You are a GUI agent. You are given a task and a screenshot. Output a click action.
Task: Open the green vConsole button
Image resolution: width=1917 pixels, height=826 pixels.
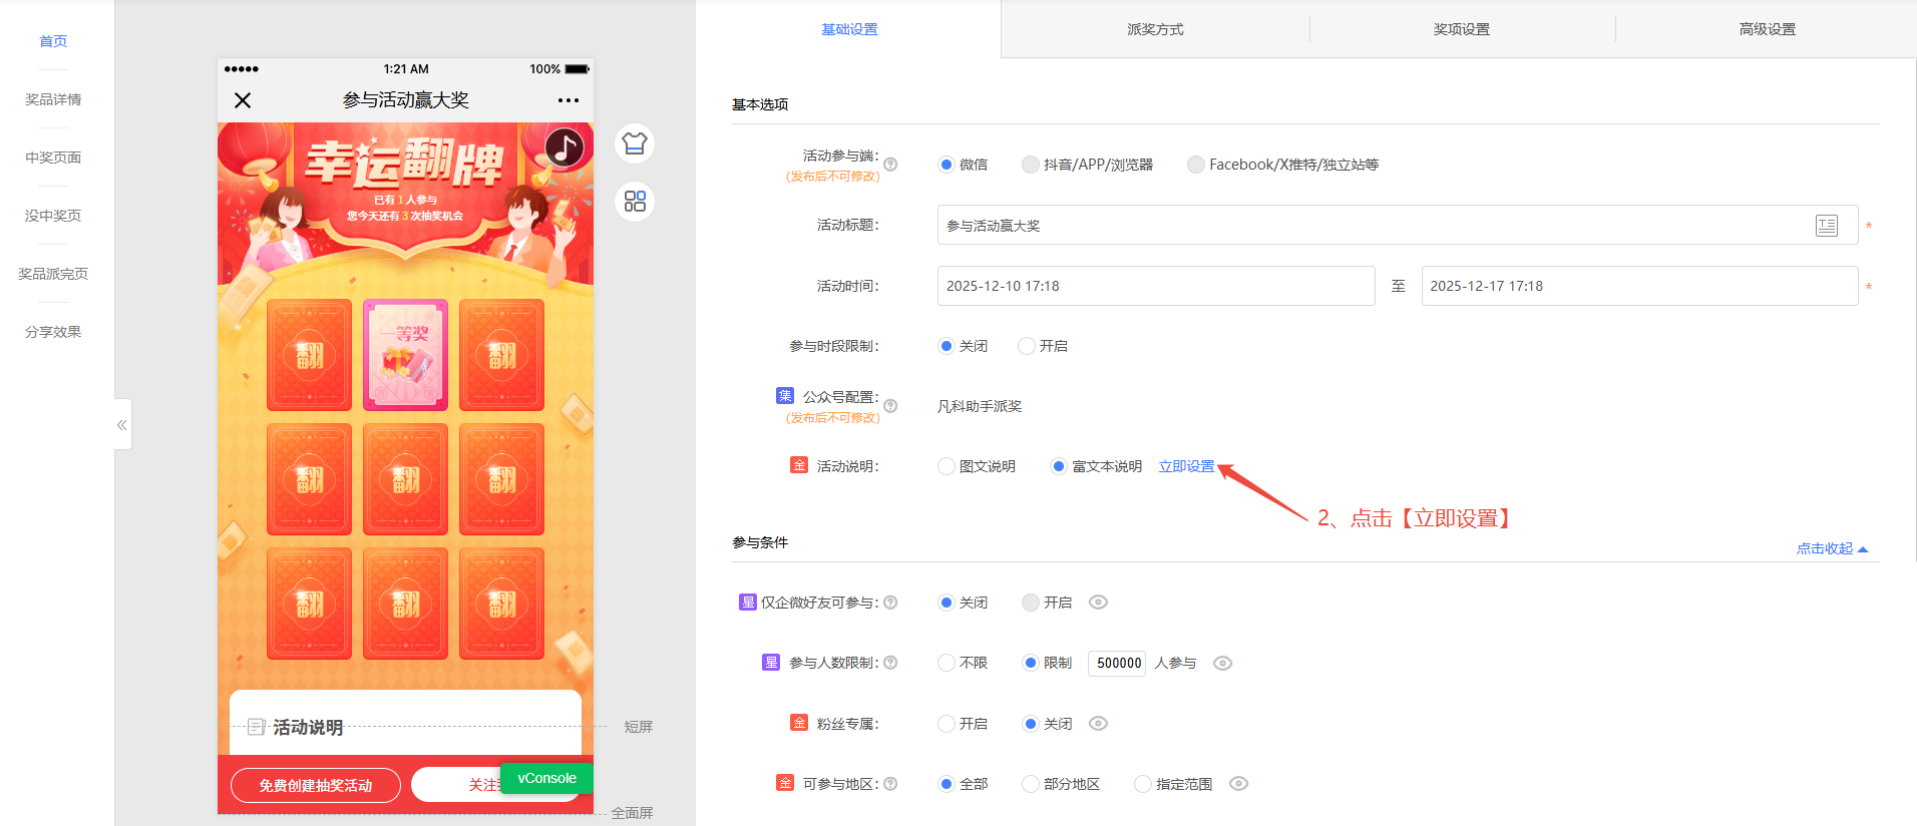(x=546, y=778)
